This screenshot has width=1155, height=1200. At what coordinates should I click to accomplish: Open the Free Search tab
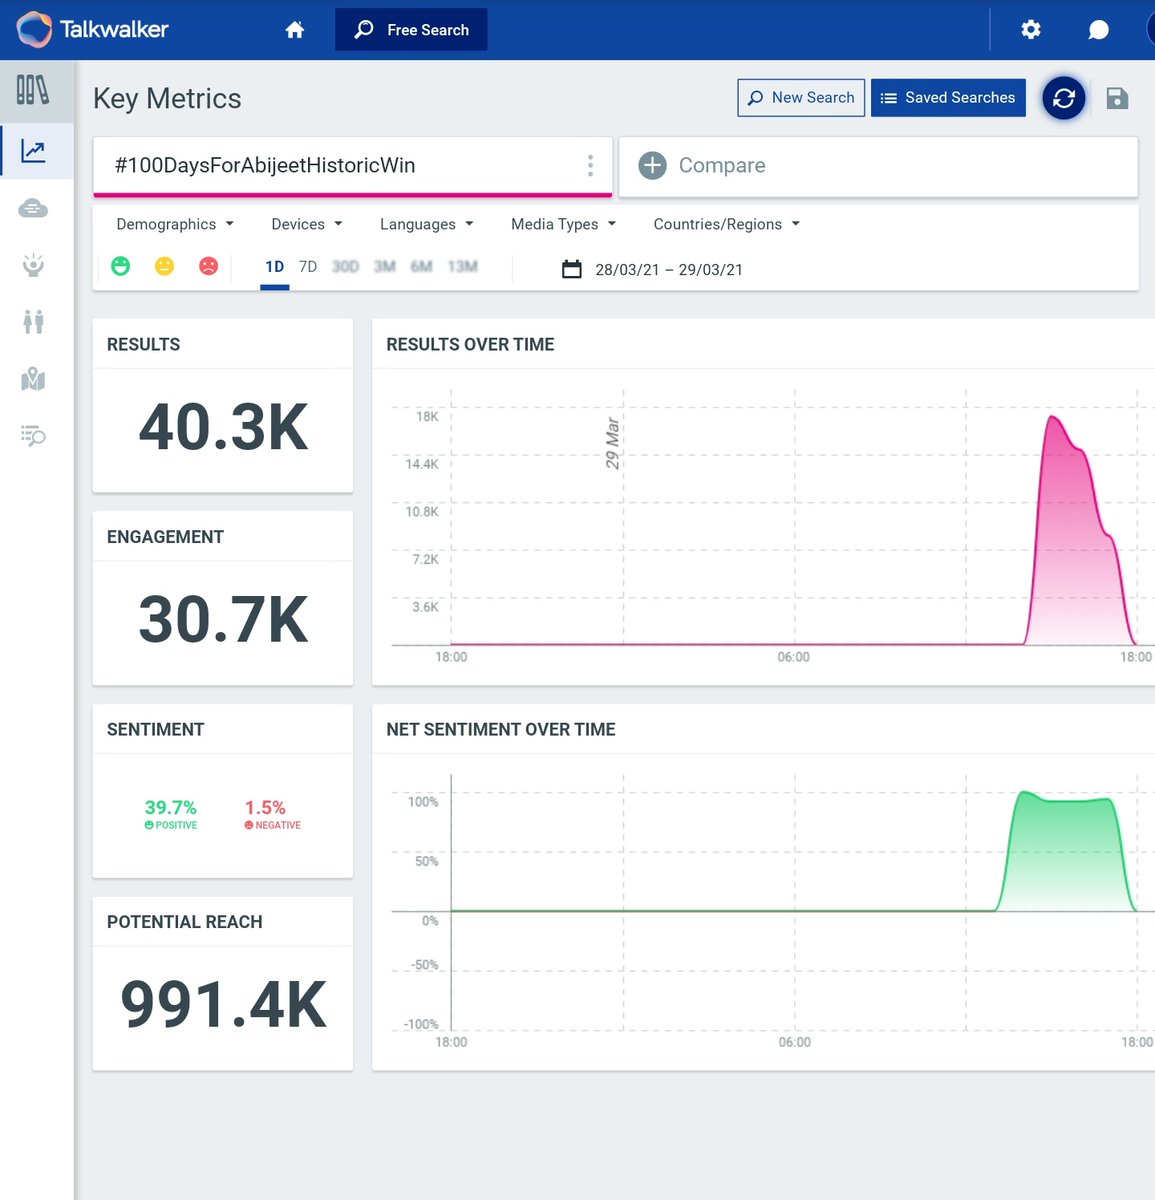[x=411, y=30]
